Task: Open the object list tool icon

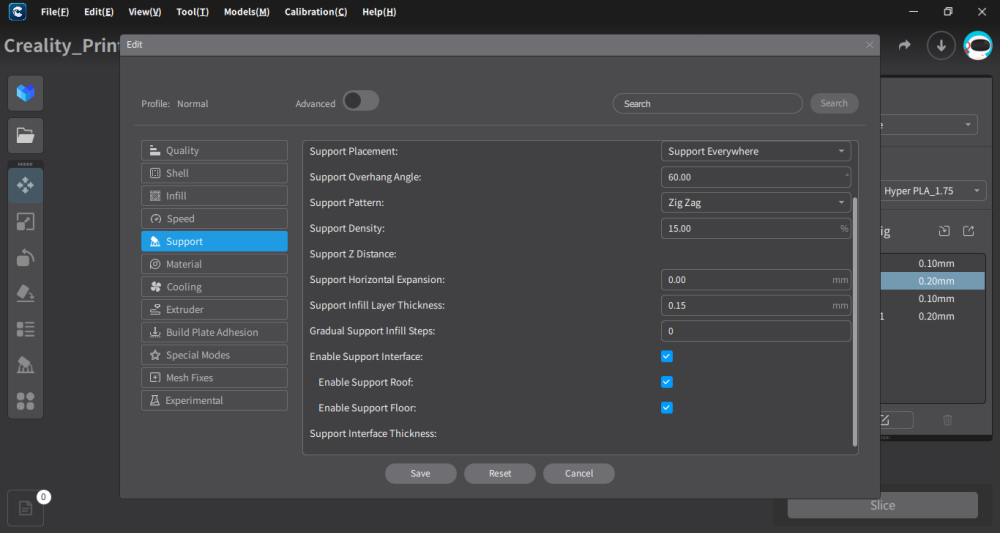Action: pos(26,329)
